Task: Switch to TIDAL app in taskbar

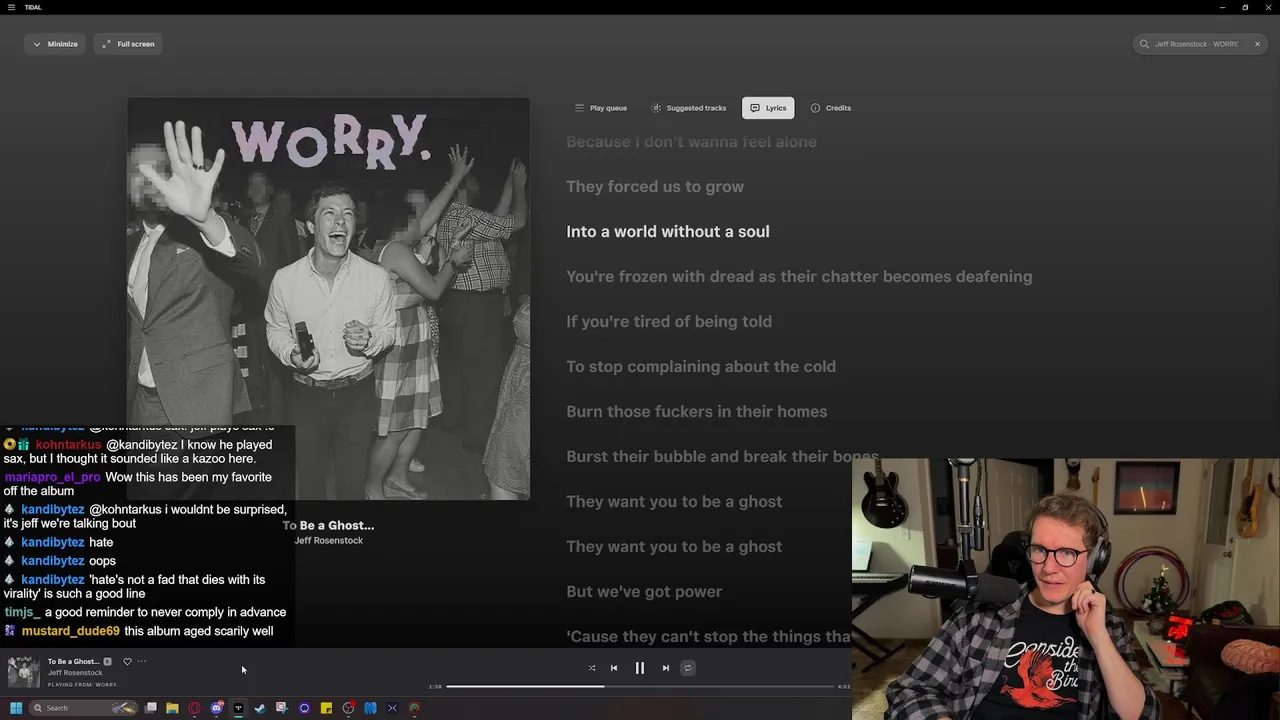Action: point(238,708)
